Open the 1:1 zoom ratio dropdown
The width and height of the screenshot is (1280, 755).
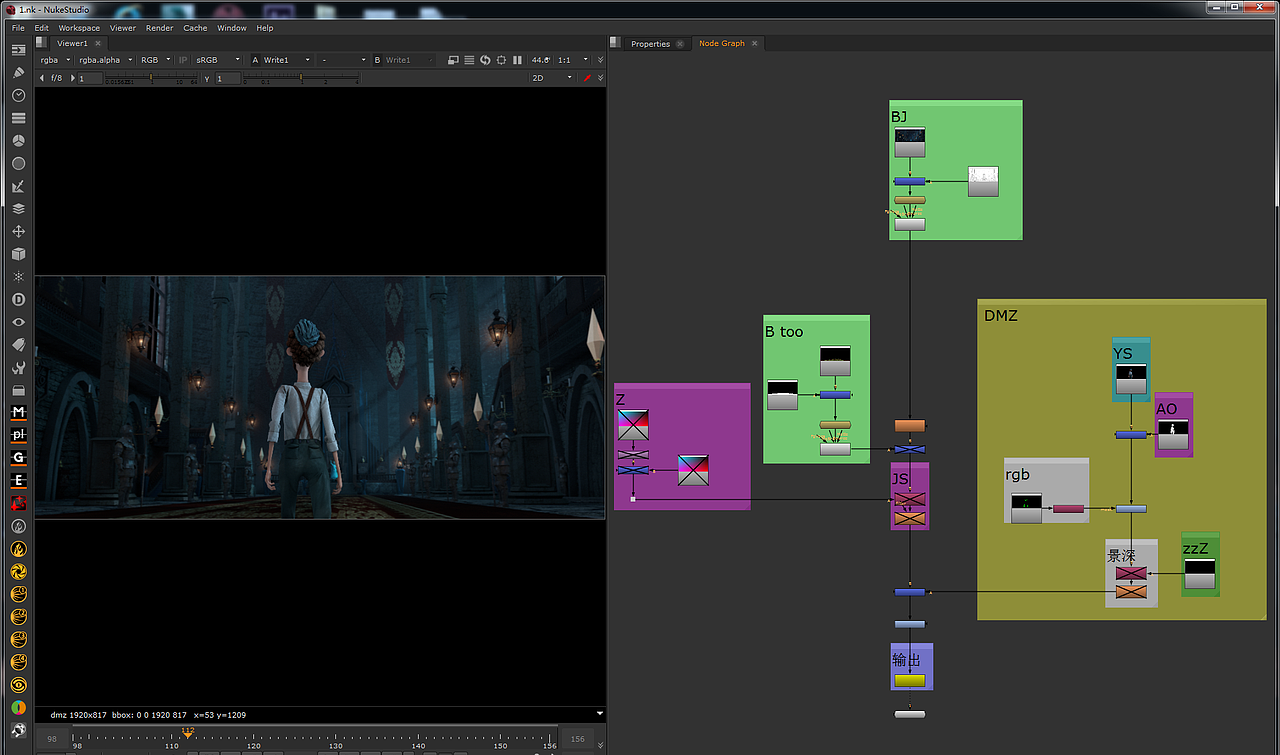click(571, 60)
